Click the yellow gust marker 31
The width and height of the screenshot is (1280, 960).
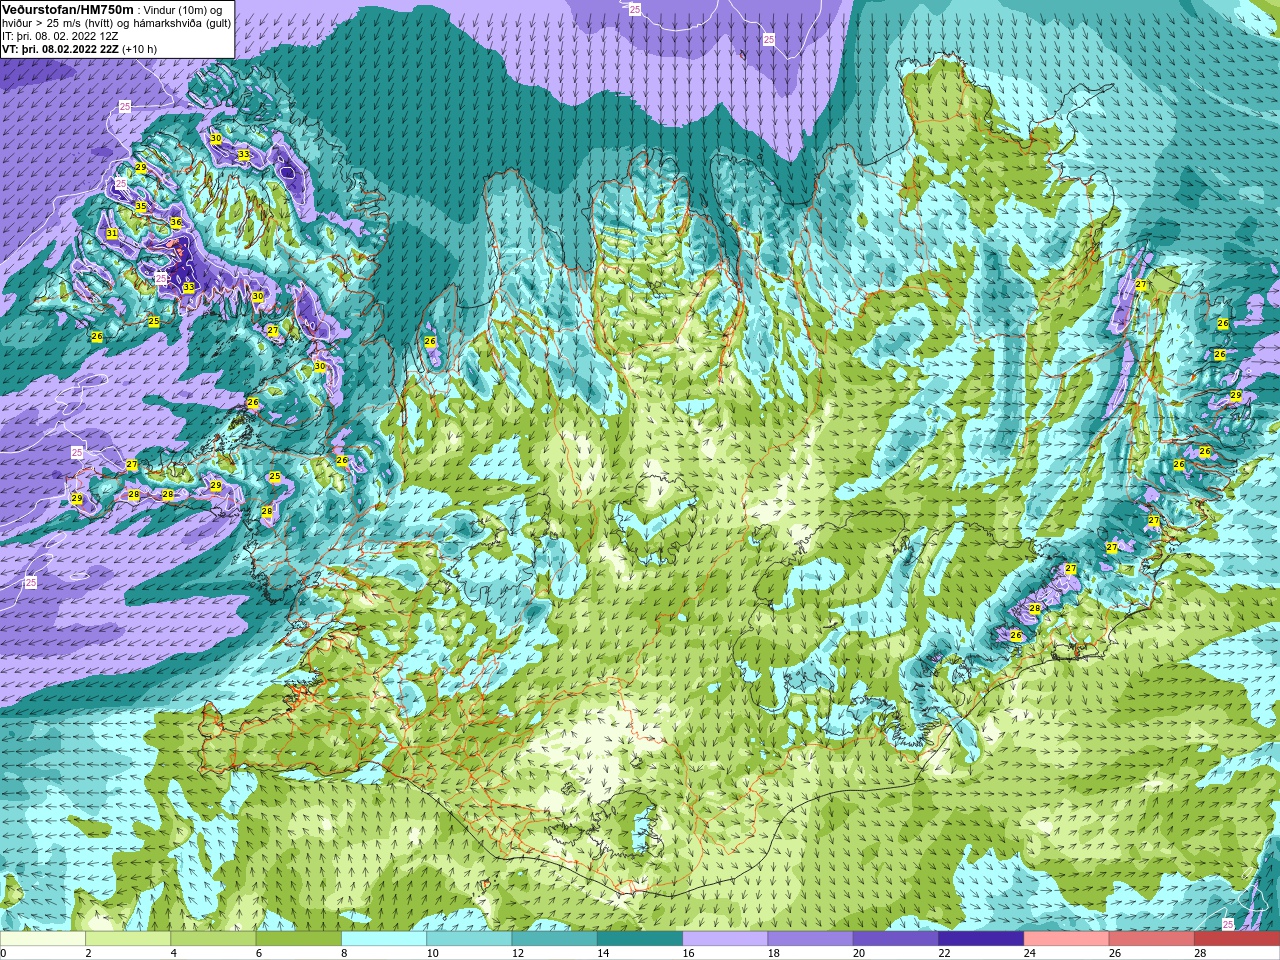112,233
